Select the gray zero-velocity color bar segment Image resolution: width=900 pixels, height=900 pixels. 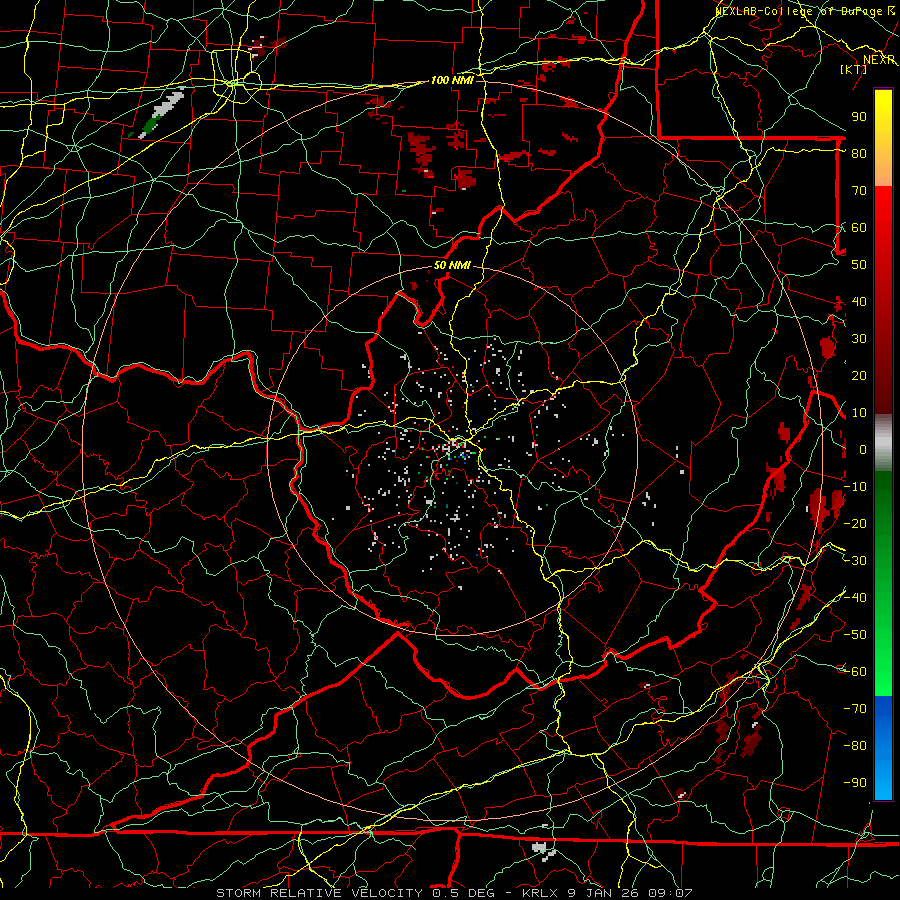(x=883, y=443)
